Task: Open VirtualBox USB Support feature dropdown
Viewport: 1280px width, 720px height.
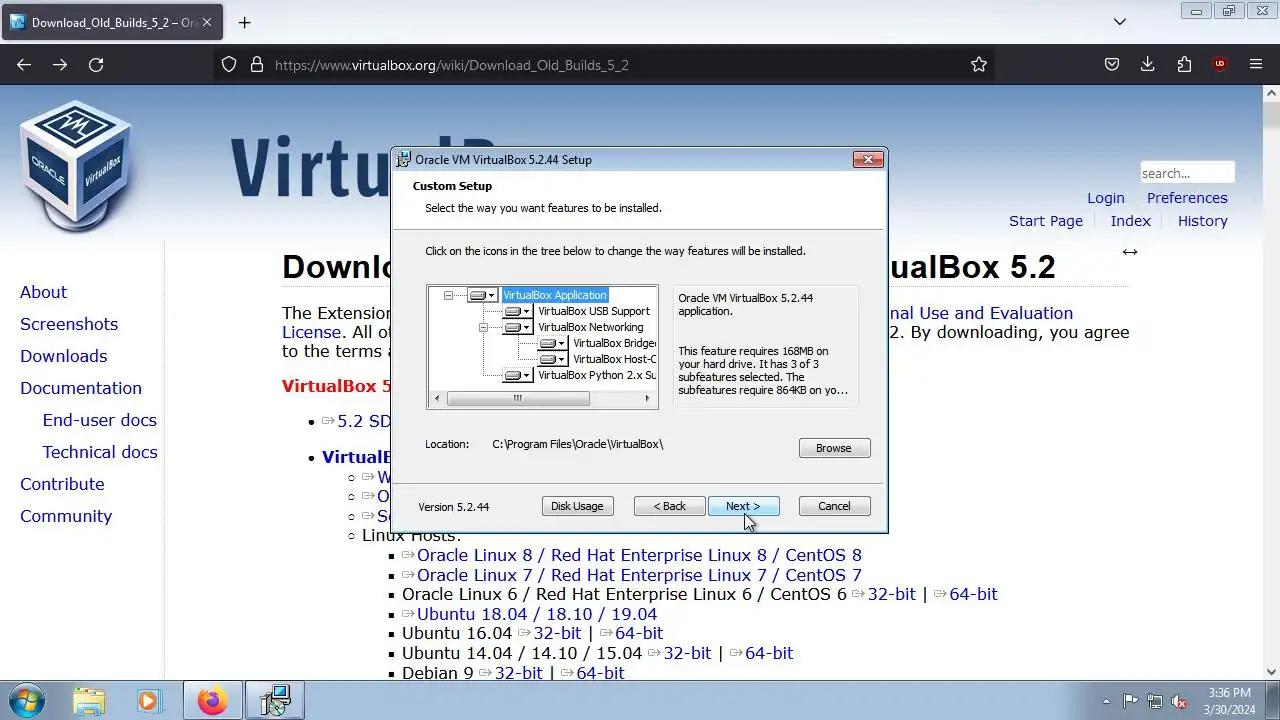Action: point(517,312)
